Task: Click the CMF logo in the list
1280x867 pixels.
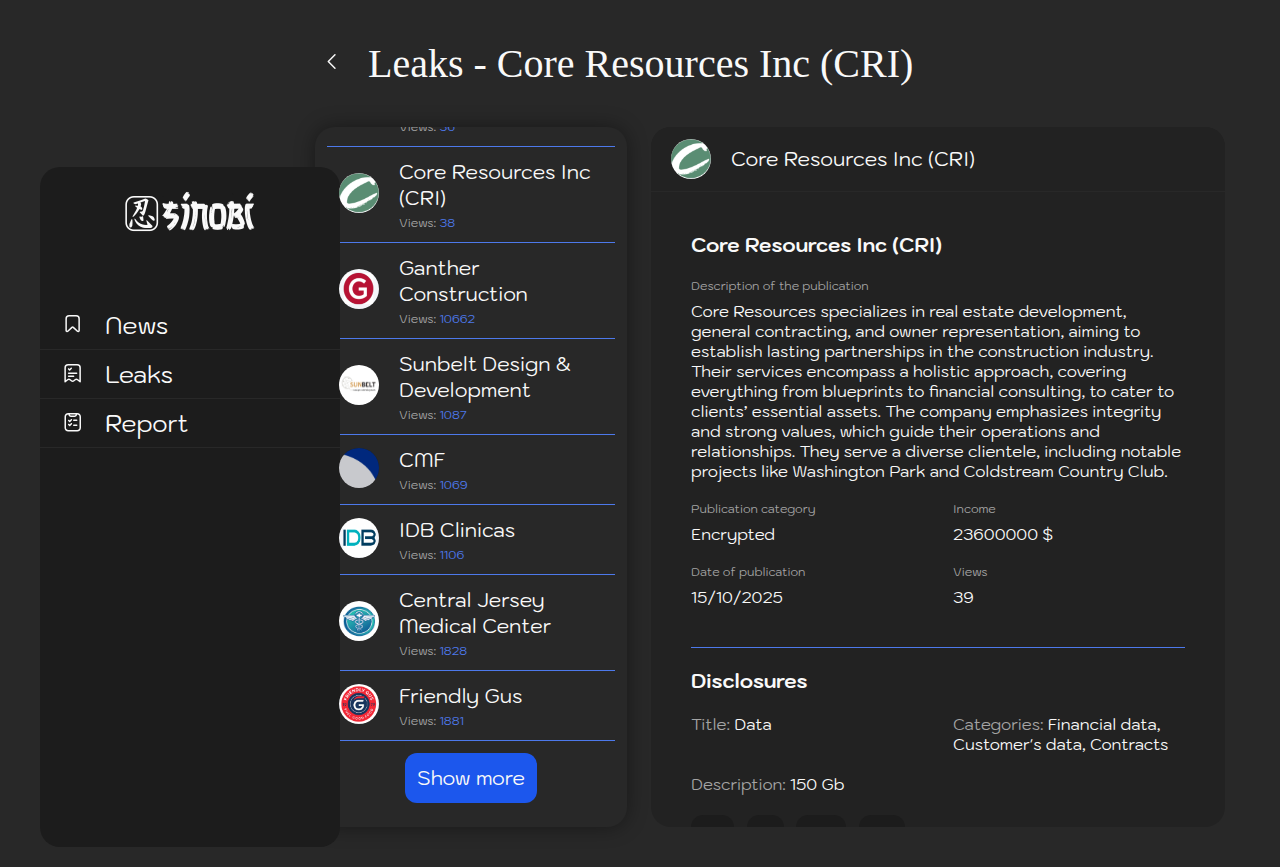Action: (359, 468)
